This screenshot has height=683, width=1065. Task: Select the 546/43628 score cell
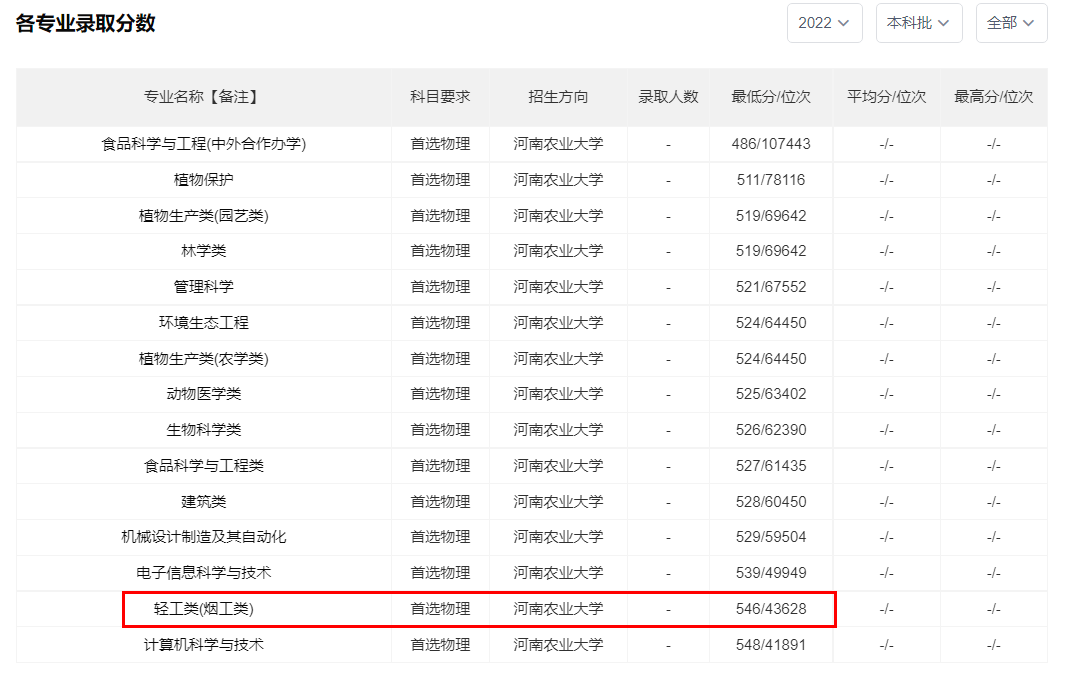tap(771, 608)
